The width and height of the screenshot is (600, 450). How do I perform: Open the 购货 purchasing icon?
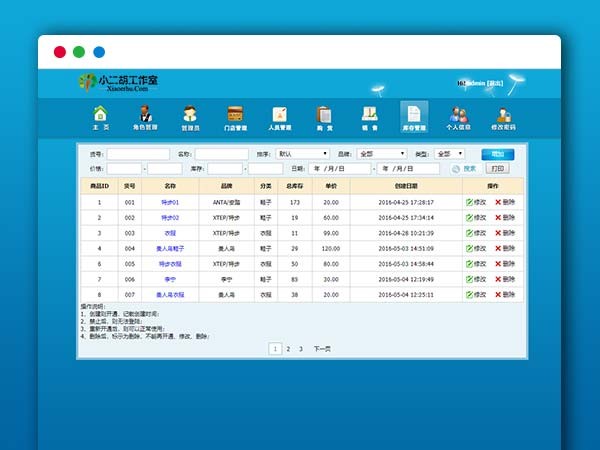324,117
